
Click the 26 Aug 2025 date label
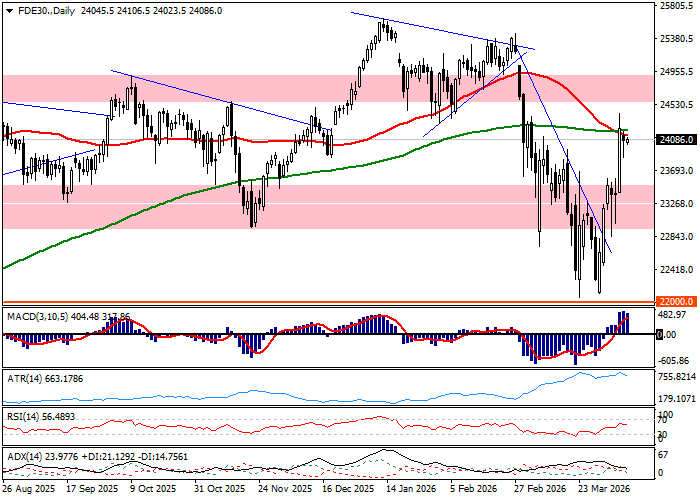click(28, 491)
